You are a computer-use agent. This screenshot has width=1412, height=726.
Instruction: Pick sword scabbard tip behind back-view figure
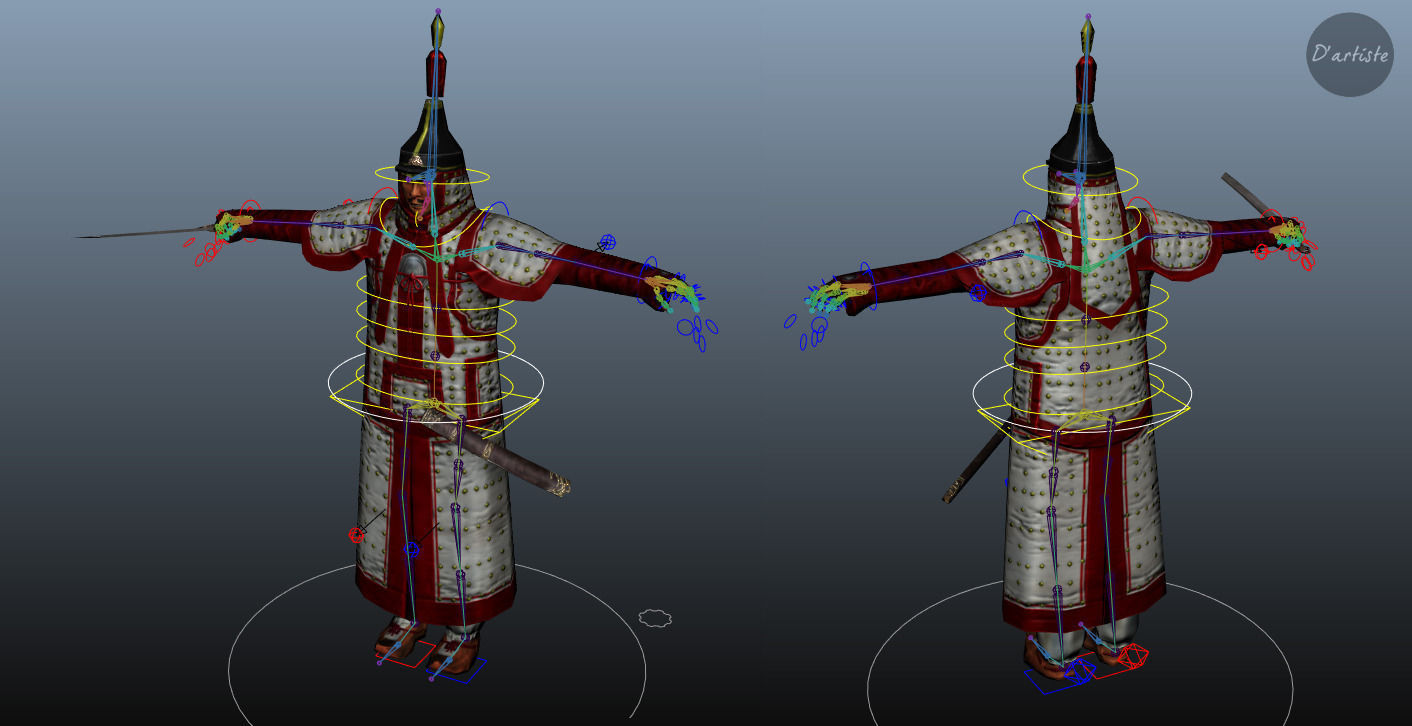click(x=952, y=492)
